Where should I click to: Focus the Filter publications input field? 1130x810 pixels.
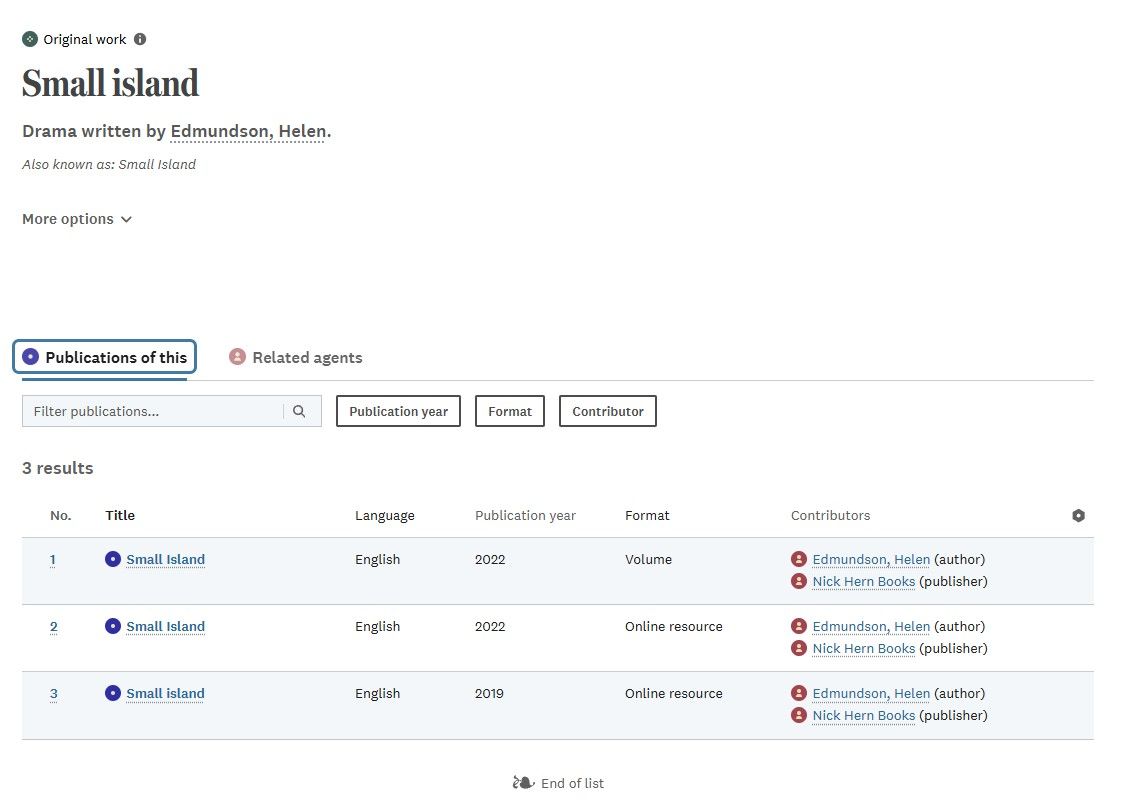click(x=153, y=411)
